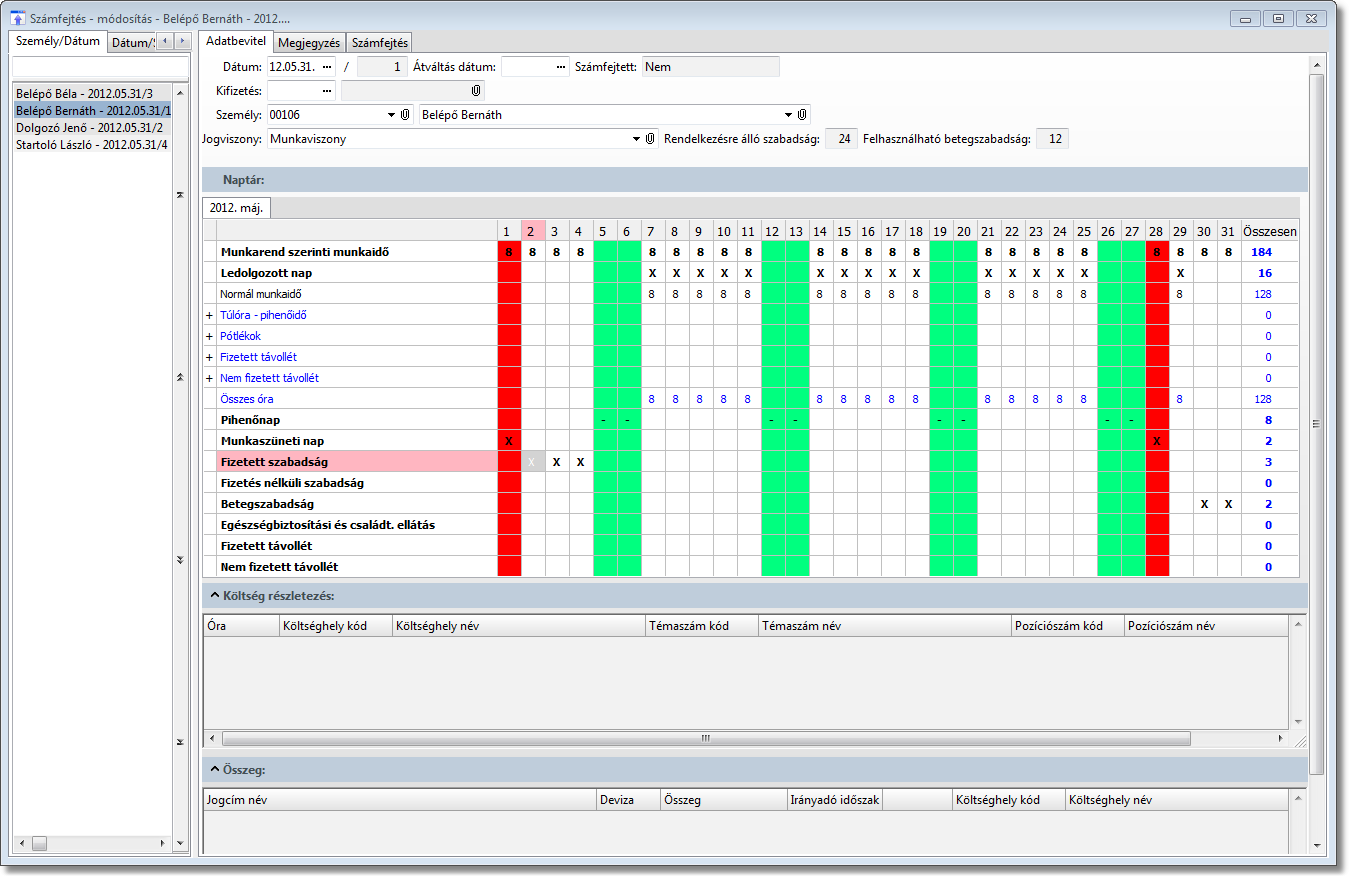The height and width of the screenshot is (878, 1349).
Task: Select Dolgozó Jenő - 2012.05.31/2 in list
Action: 90,128
